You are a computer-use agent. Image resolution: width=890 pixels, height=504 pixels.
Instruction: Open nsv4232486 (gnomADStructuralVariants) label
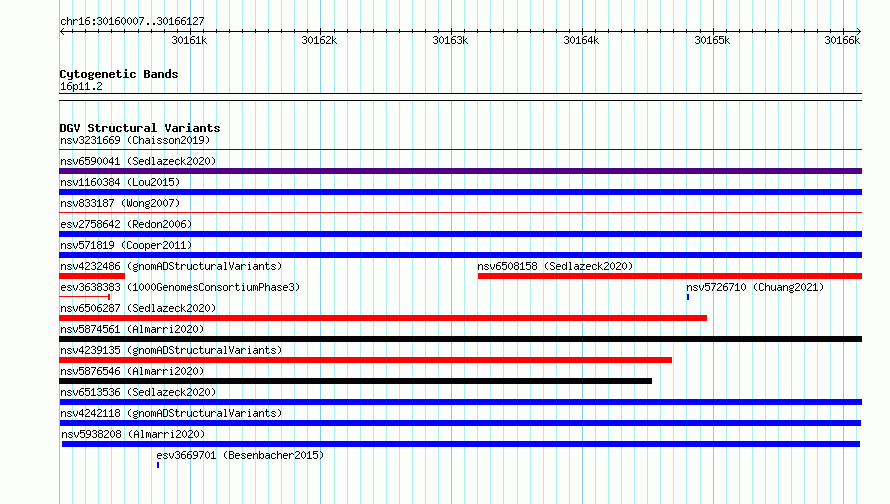click(x=171, y=266)
